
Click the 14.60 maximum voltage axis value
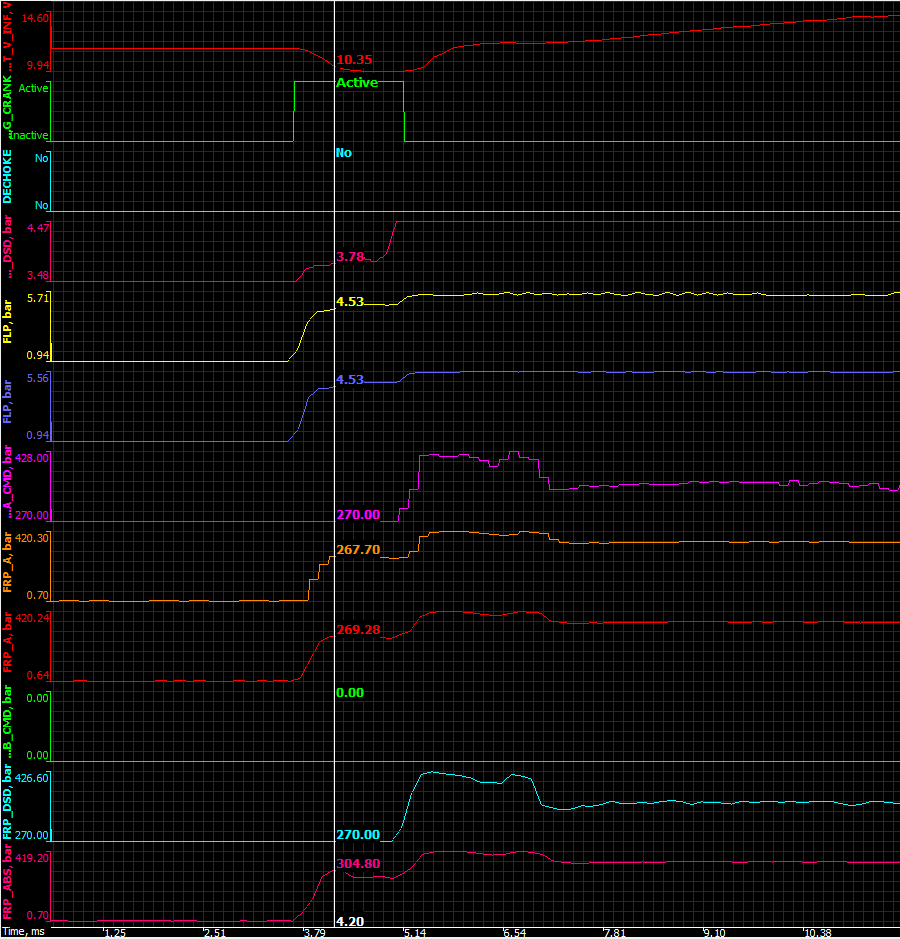(36, 18)
